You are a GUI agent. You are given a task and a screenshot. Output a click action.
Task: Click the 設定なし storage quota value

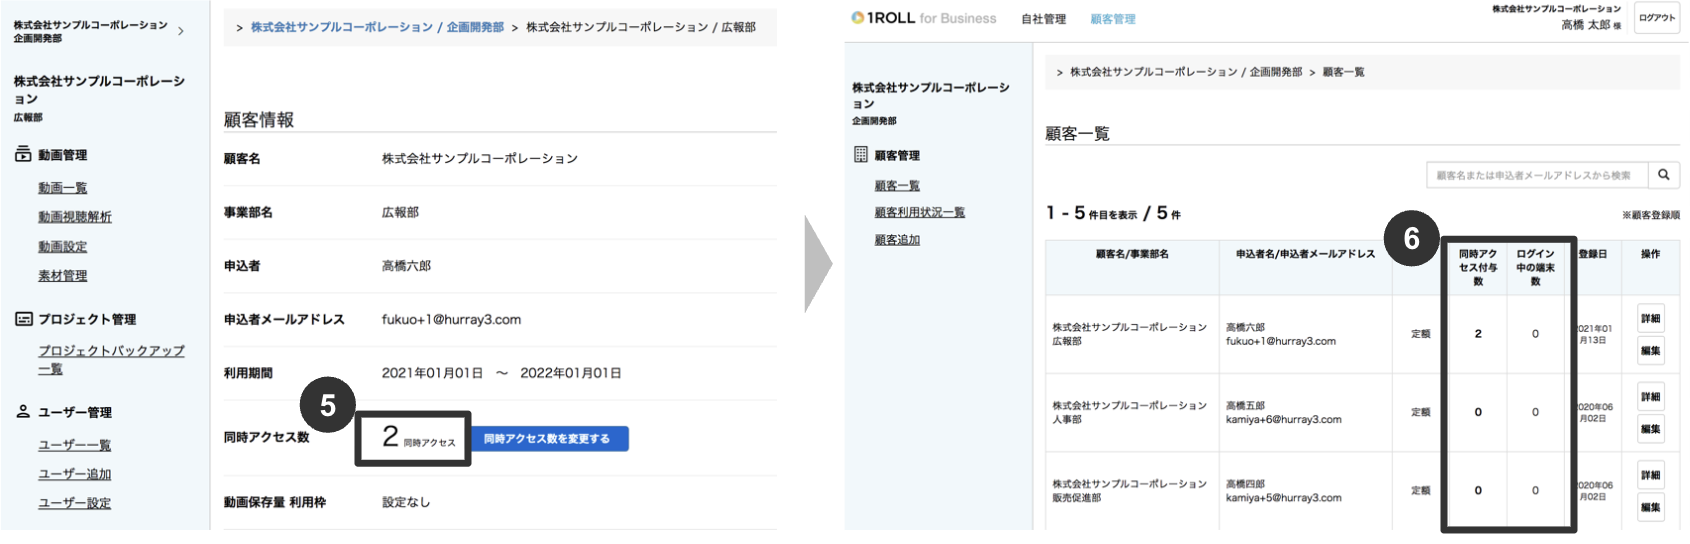coord(406,502)
